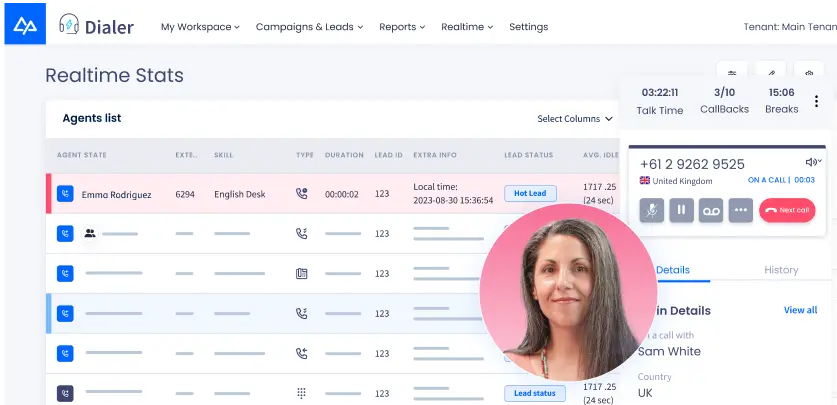Click the Local time 2023-08-30 cell
The height and width of the screenshot is (405, 837).
coord(453,194)
